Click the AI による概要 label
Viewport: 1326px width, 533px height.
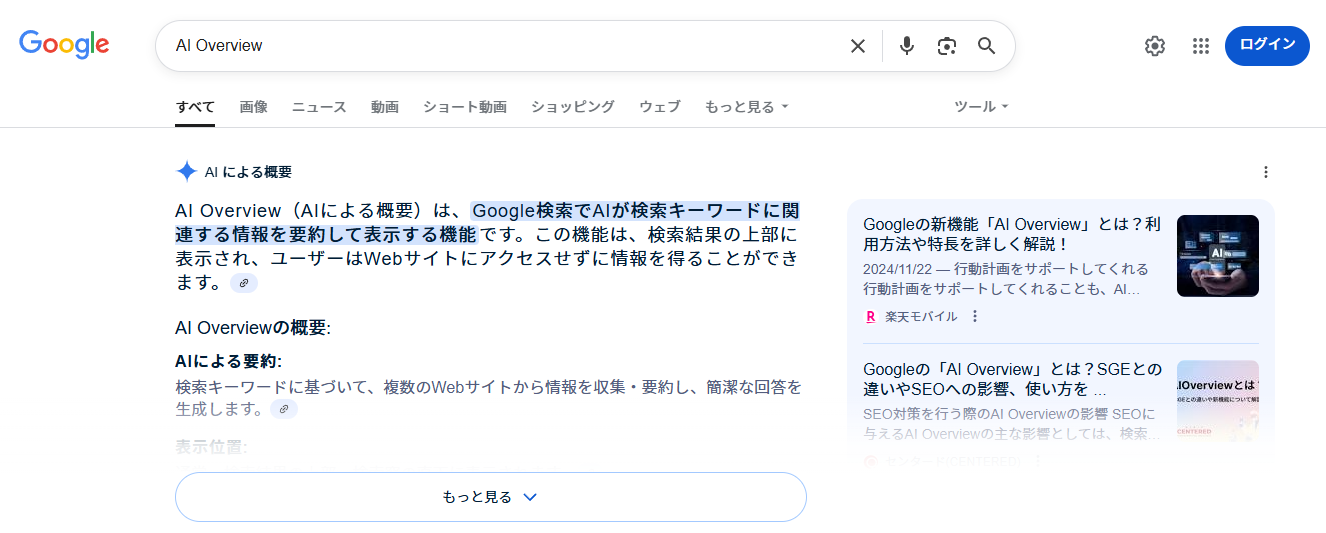[248, 172]
